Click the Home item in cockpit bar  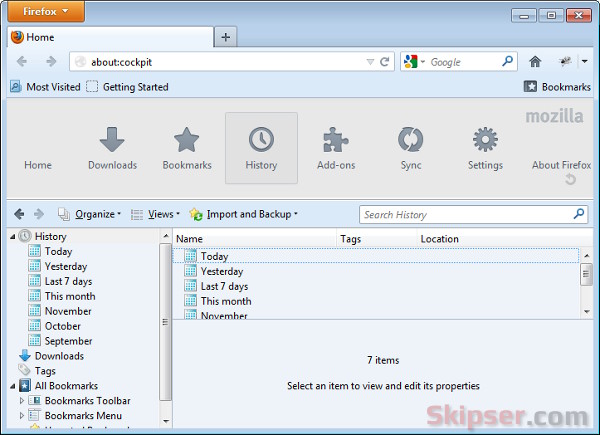pos(38,165)
